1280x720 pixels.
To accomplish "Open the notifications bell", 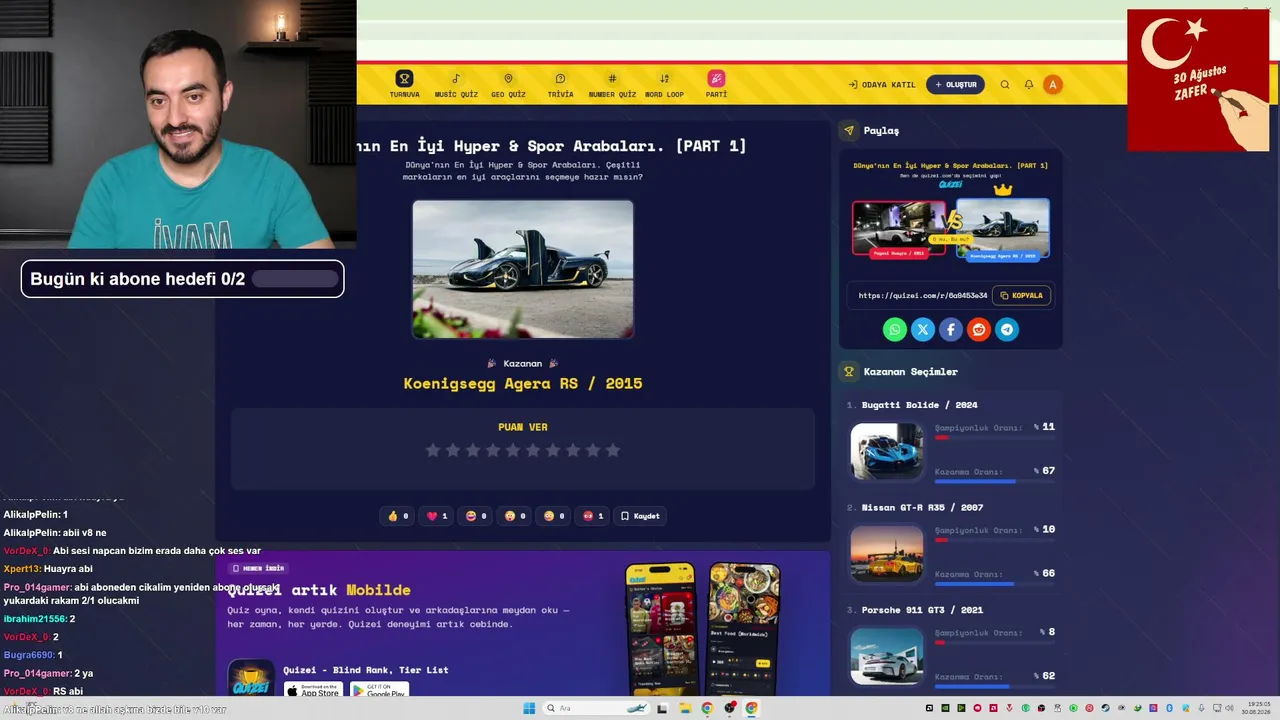I will pyautogui.click(x=1029, y=85).
